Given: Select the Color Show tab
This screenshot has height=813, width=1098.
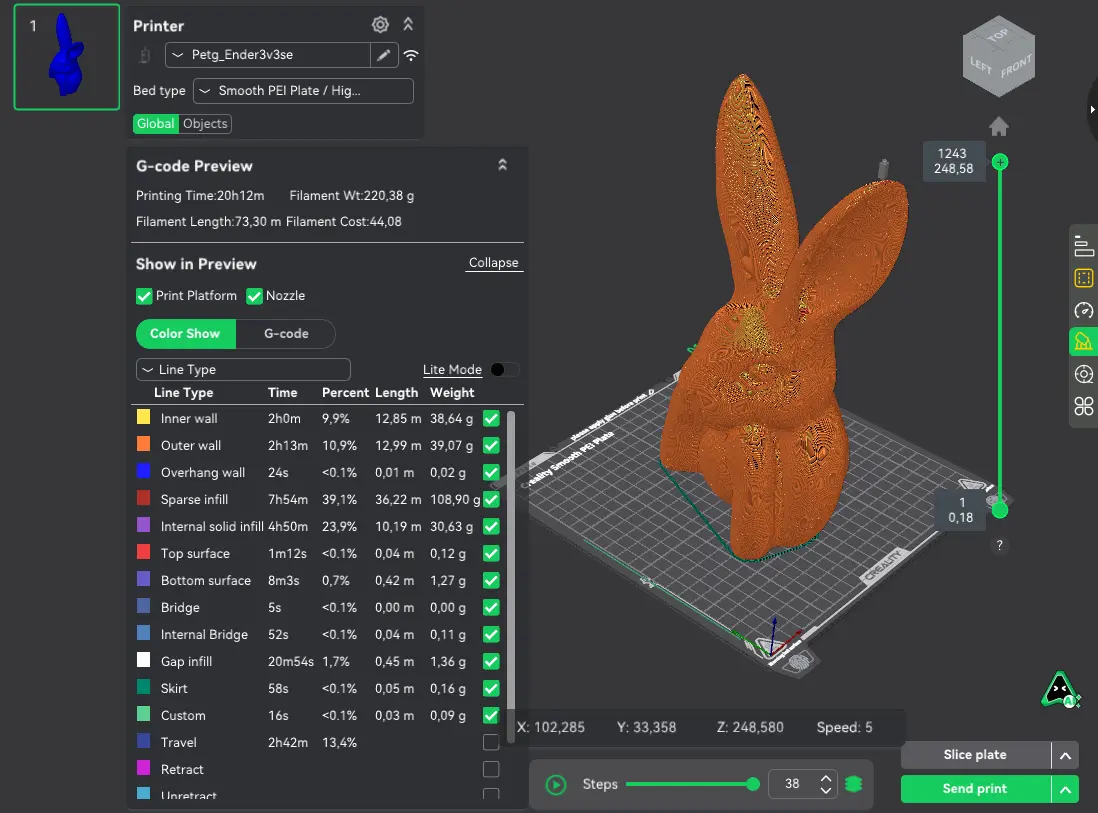Looking at the screenshot, I should (185, 334).
